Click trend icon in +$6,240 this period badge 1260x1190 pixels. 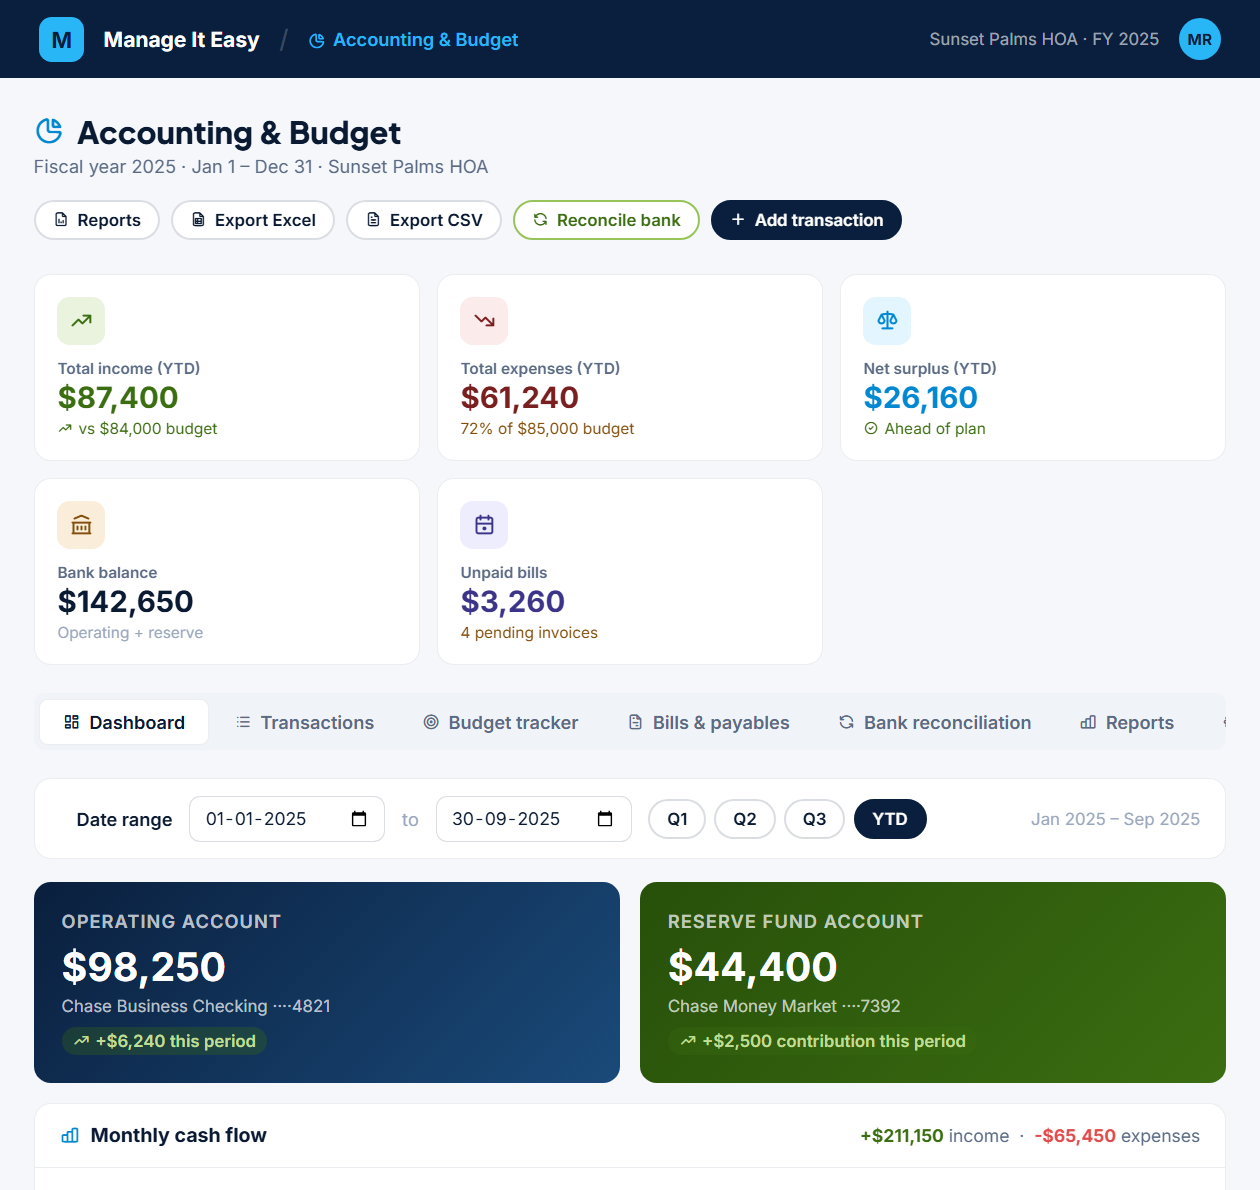tap(81, 1041)
